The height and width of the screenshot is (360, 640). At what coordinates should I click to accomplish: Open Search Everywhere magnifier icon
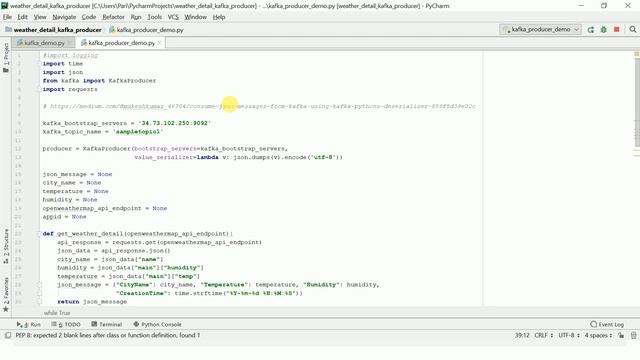[x=633, y=29]
